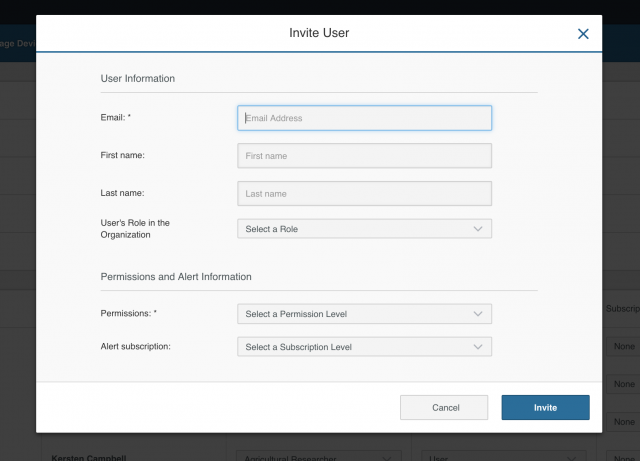The height and width of the screenshot is (461, 640).
Task: Click the First name: label
Action: click(123, 155)
